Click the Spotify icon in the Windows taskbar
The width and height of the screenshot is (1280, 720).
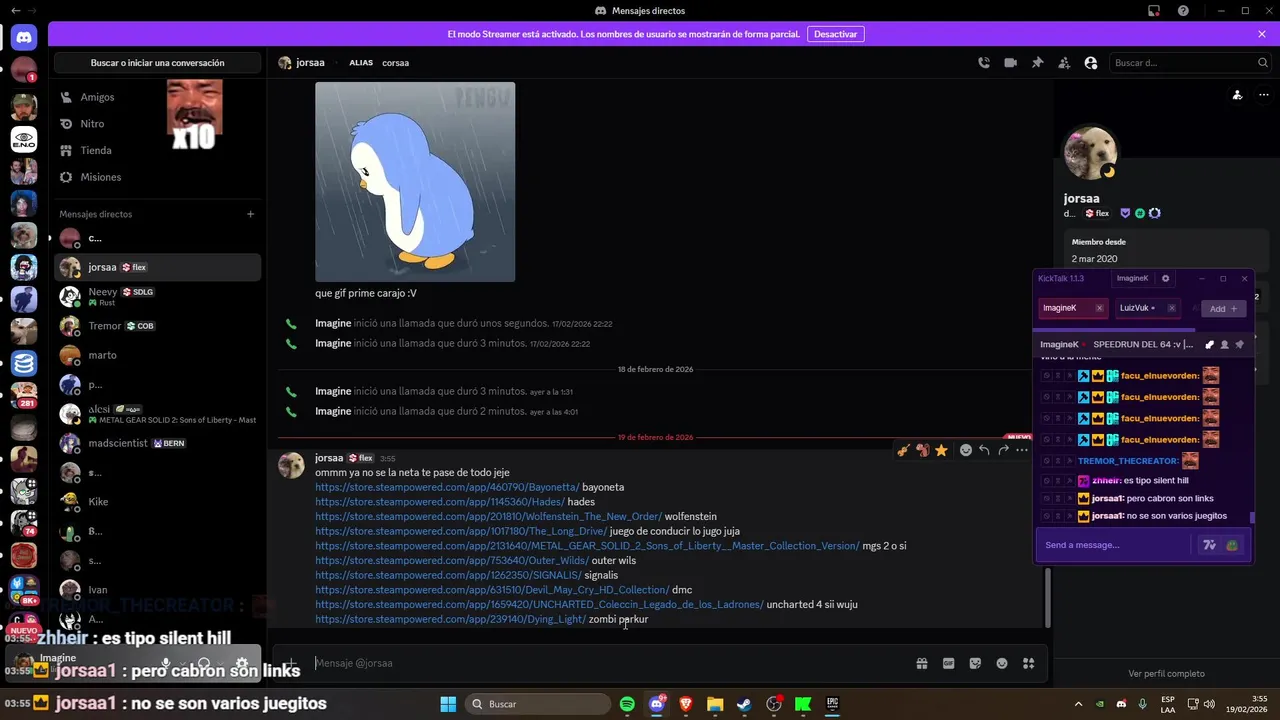[627, 704]
